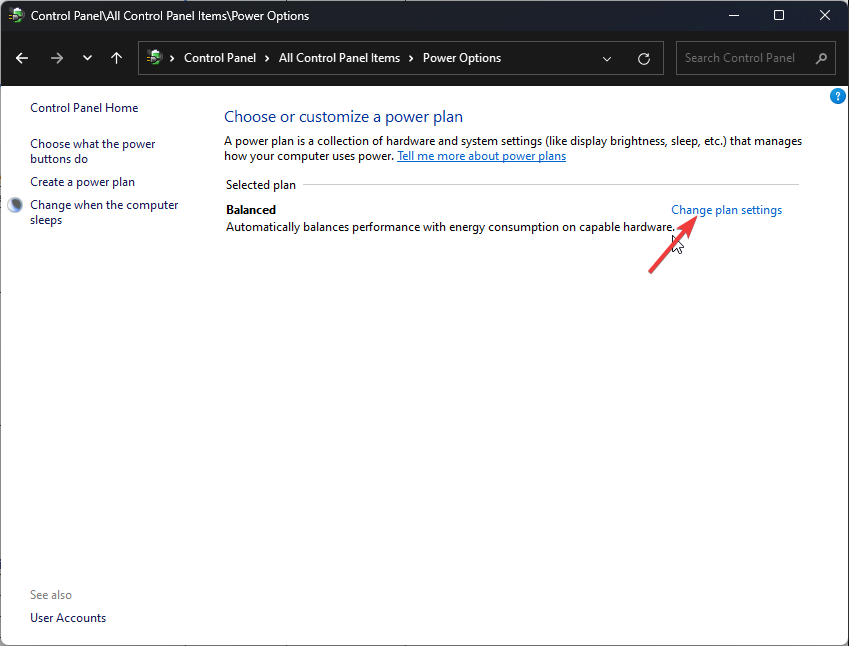Select All Control Panel Items breadcrumb
849x646 pixels.
tap(339, 58)
